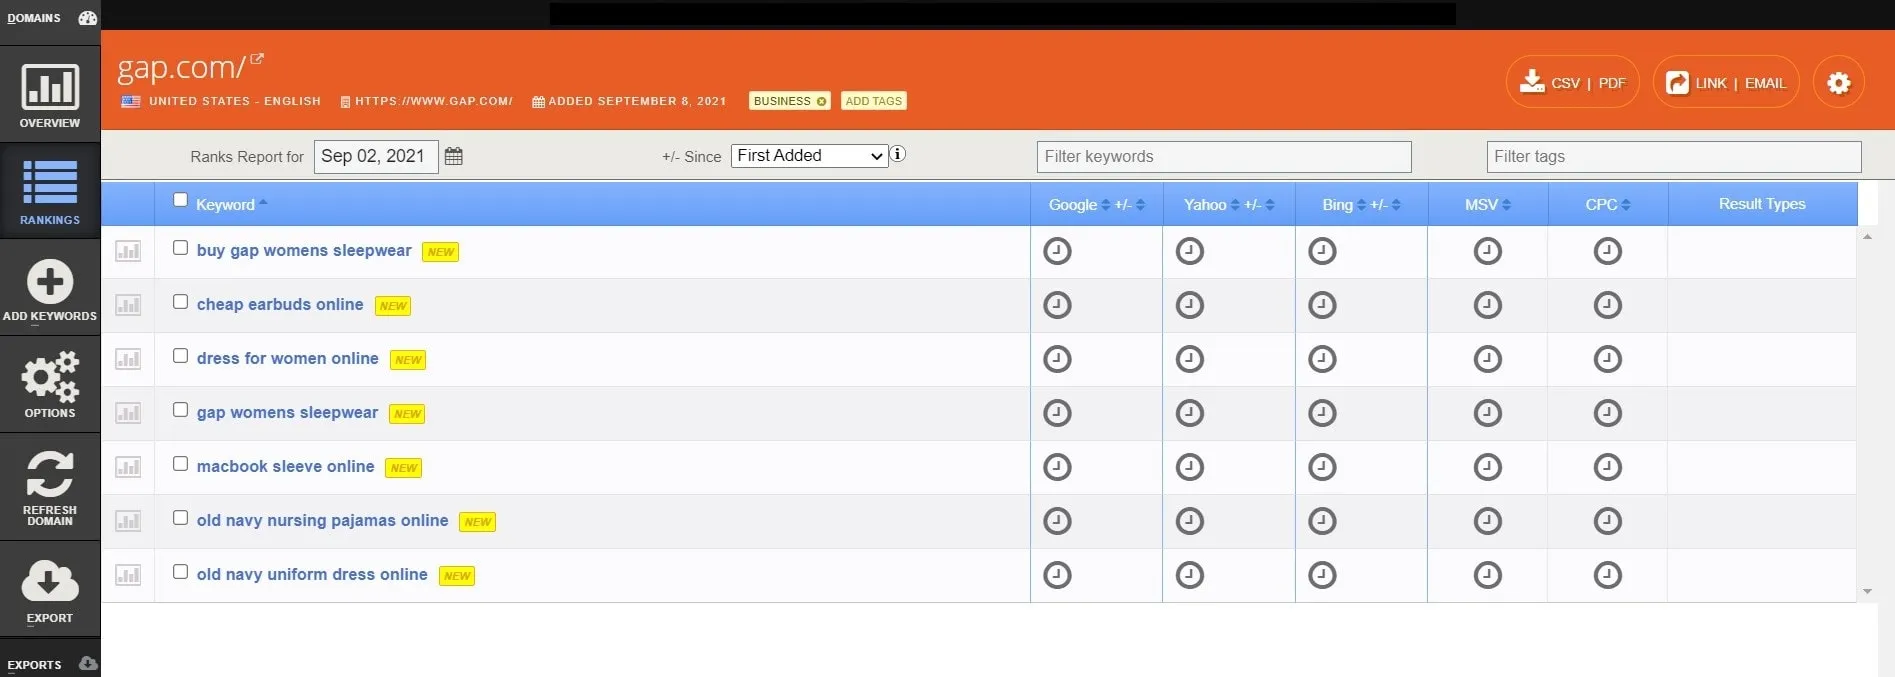
Task: Click the Add Tags button
Action: (x=873, y=101)
